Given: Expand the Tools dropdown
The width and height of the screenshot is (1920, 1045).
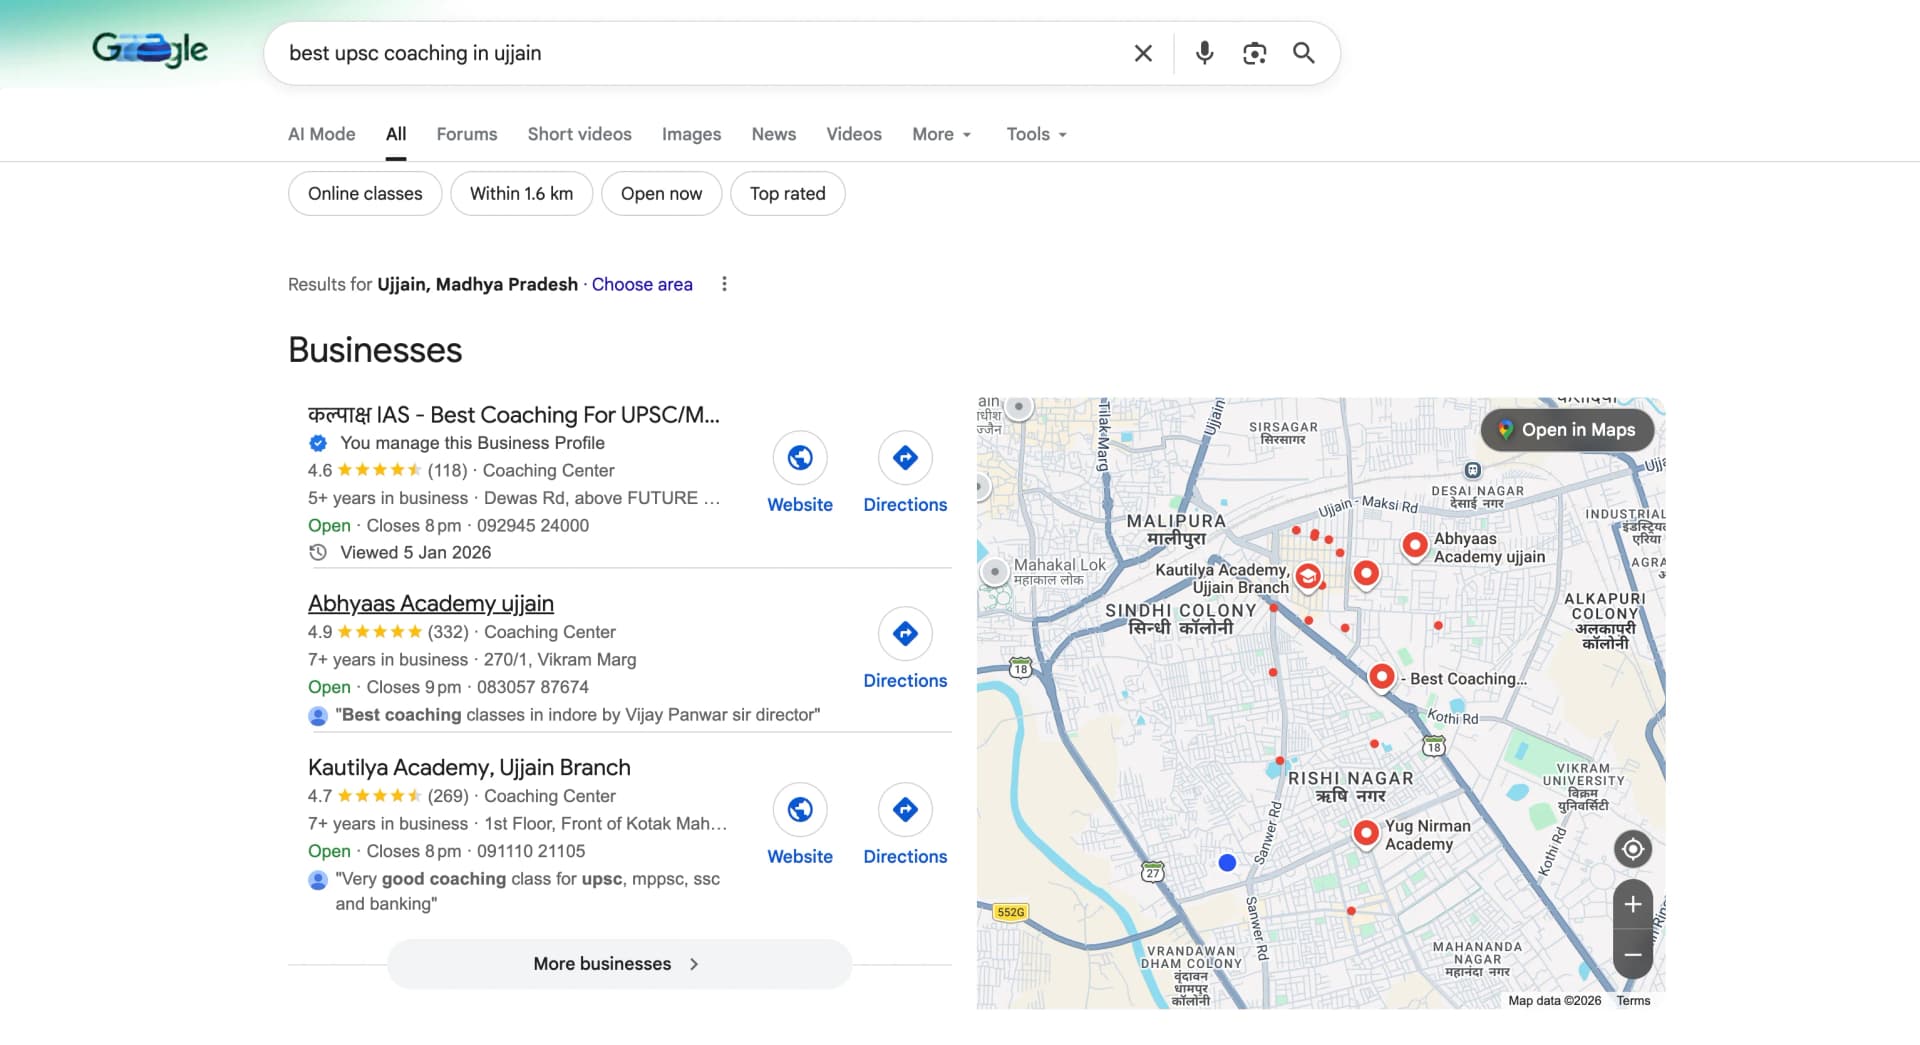Looking at the screenshot, I should (1037, 134).
